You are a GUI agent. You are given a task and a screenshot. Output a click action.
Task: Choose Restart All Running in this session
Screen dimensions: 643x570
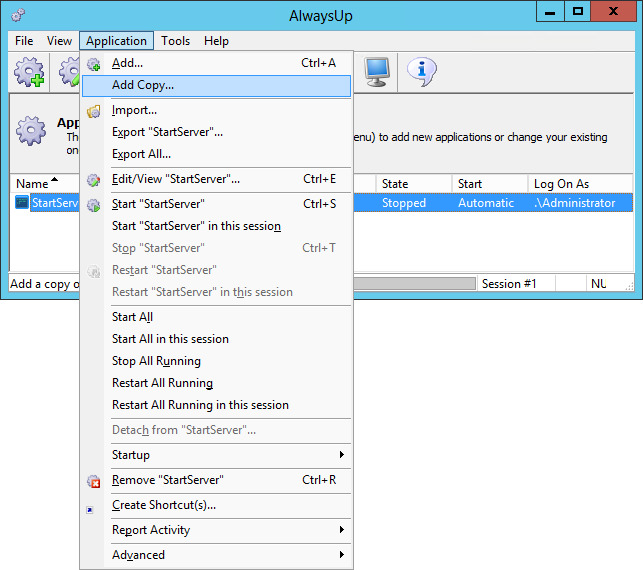tap(217, 405)
